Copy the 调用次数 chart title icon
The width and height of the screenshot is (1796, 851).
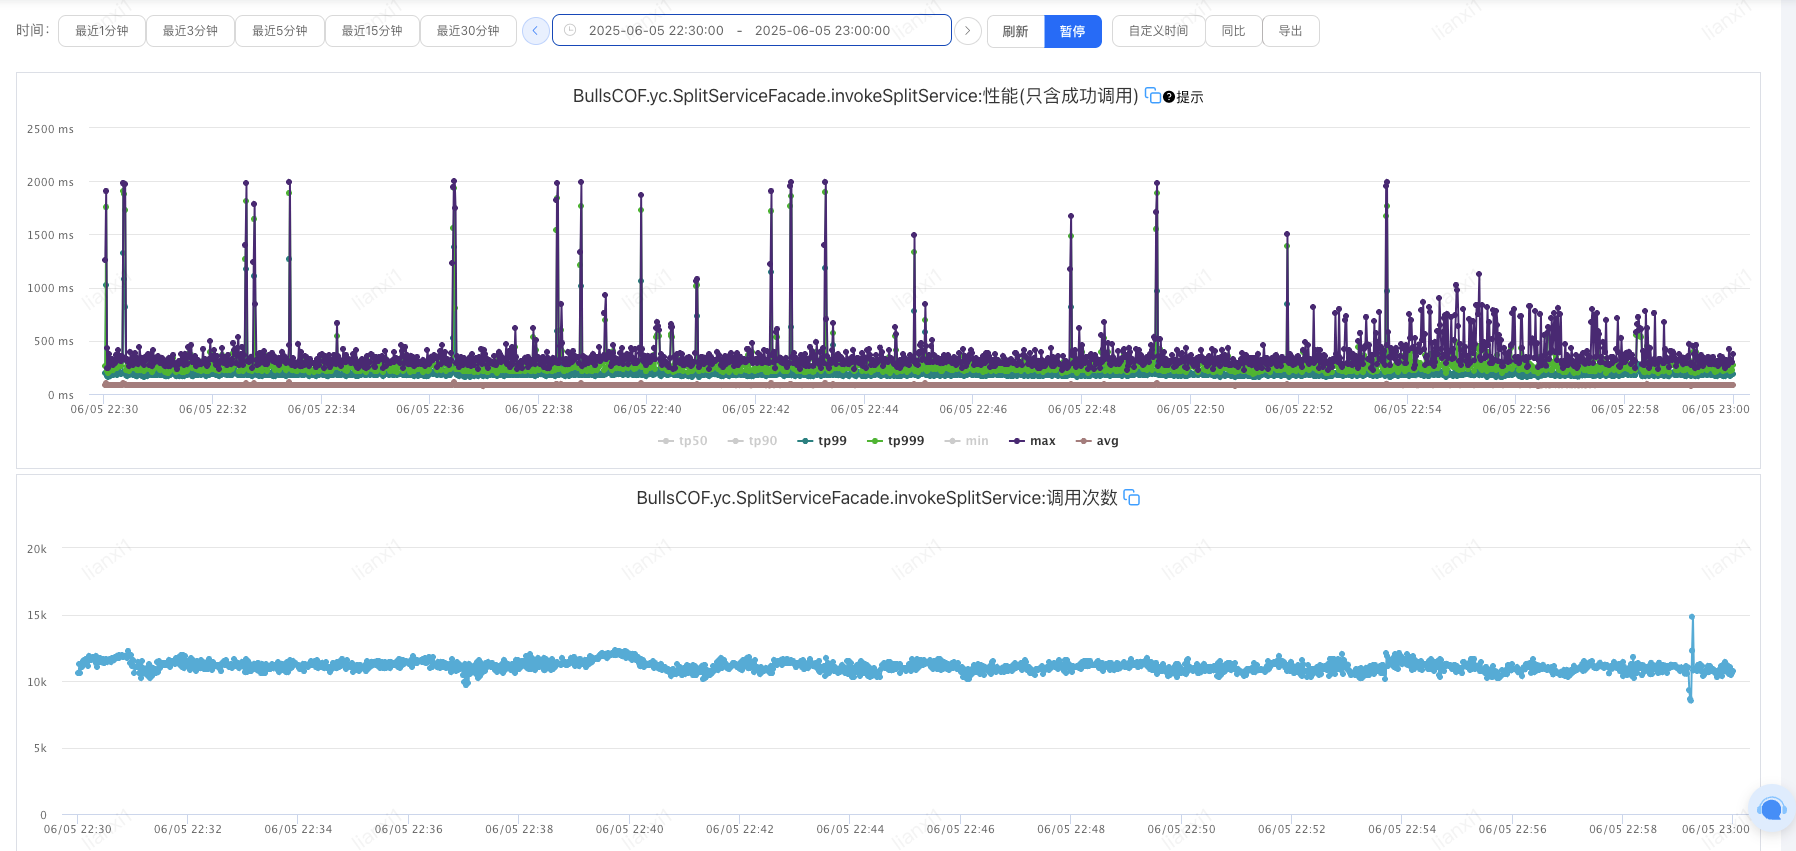tap(1132, 497)
